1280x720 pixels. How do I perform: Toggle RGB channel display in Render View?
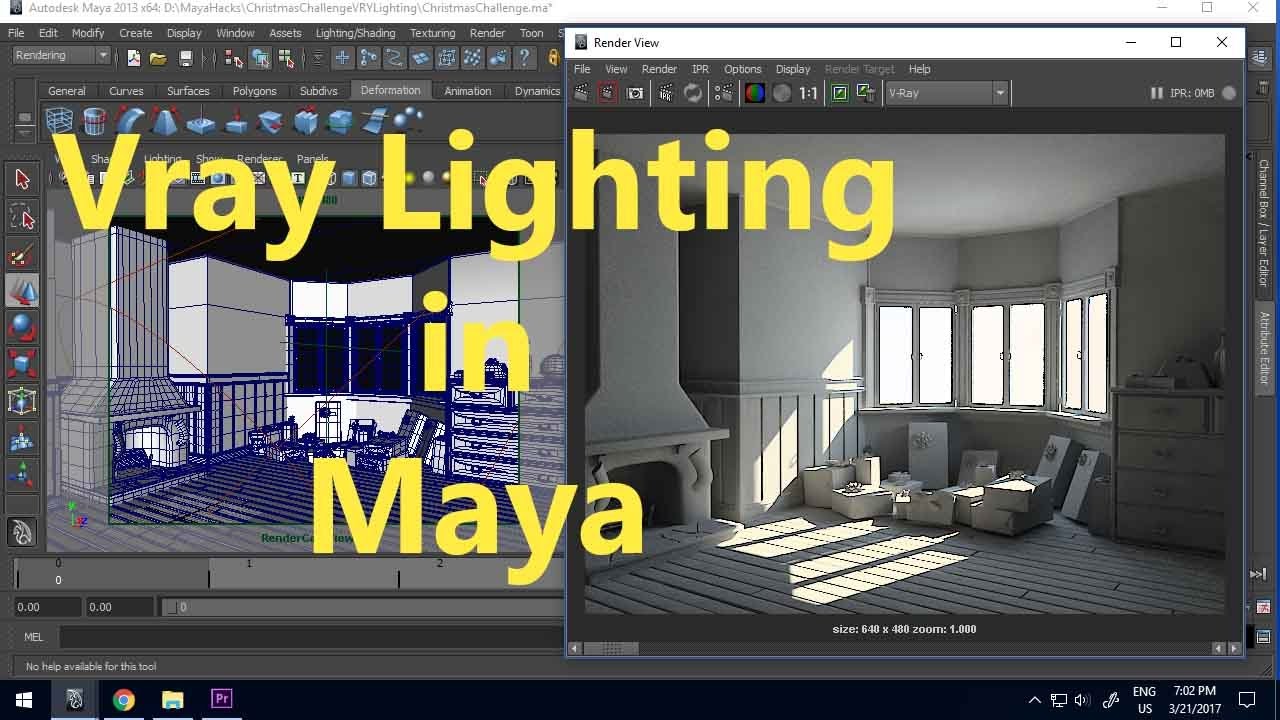[x=755, y=93]
